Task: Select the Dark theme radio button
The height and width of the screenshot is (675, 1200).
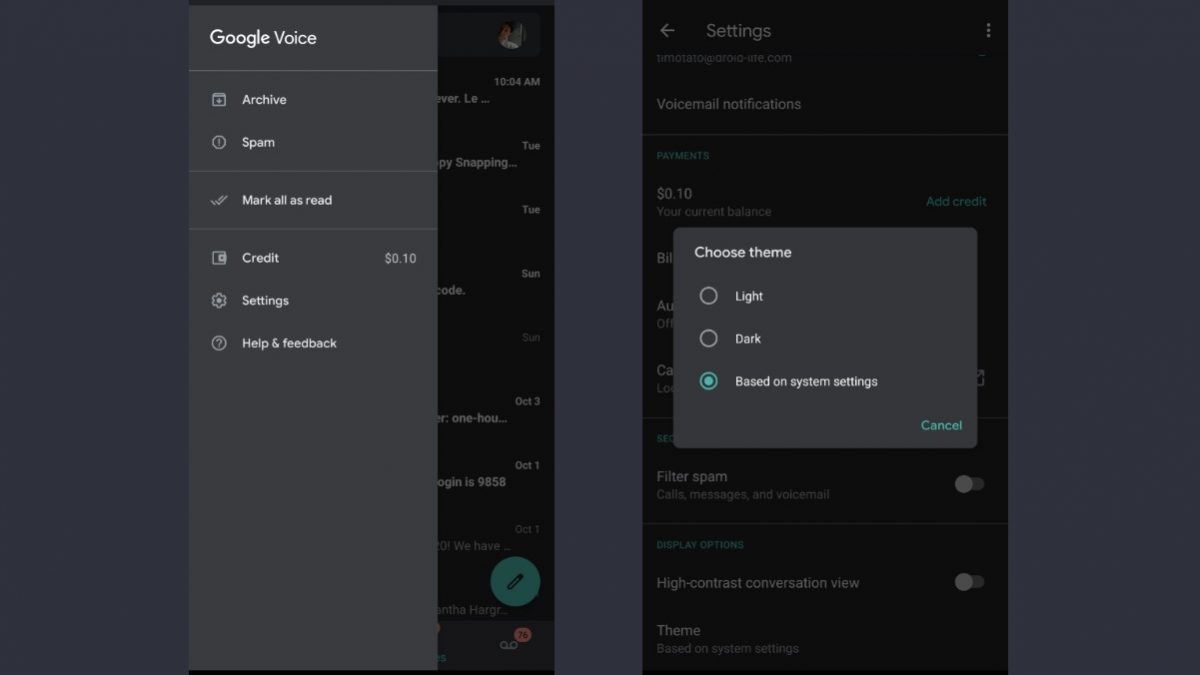Action: (x=709, y=339)
